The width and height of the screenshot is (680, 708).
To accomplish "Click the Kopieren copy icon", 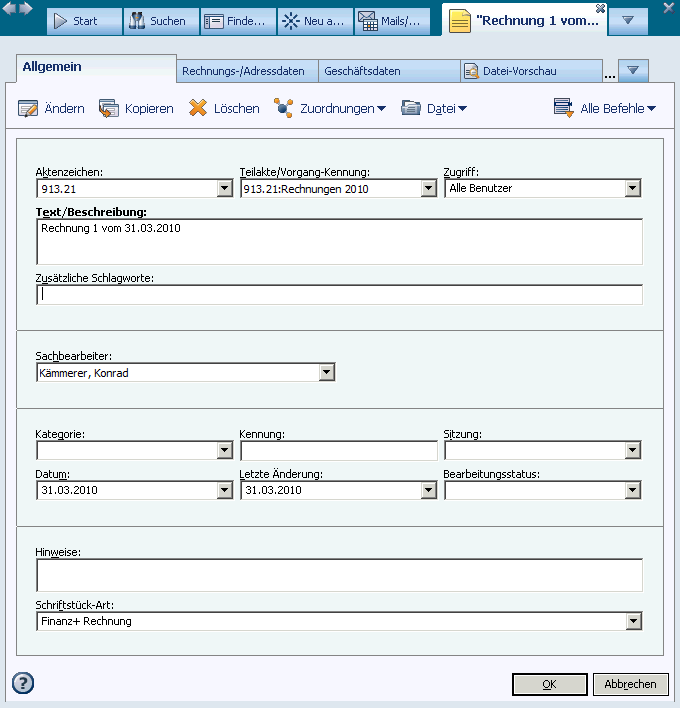I will (x=109, y=108).
